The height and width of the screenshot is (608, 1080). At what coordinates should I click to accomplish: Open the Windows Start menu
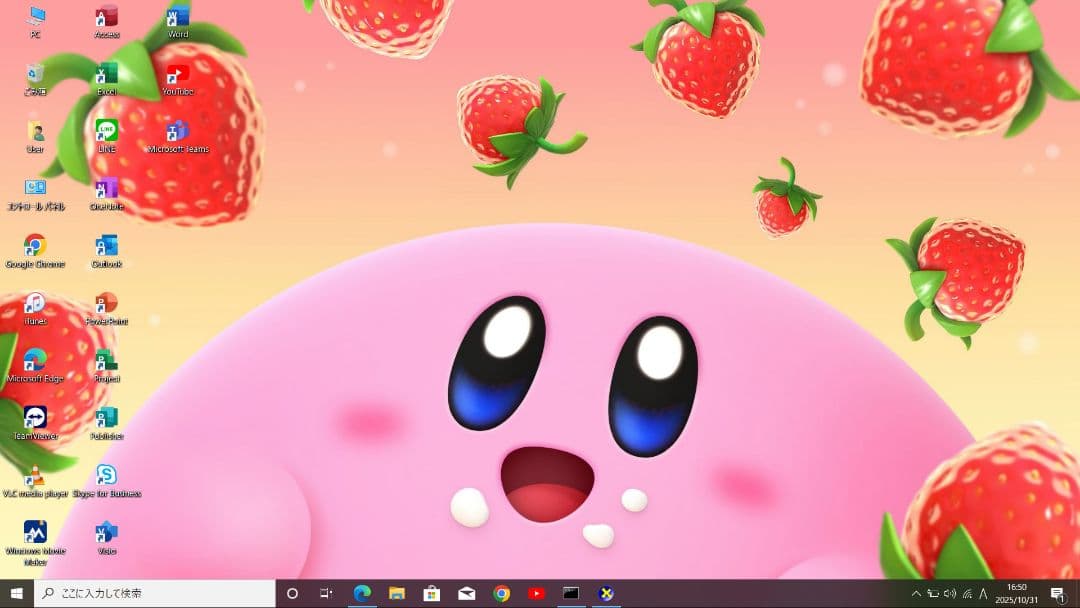coord(16,593)
